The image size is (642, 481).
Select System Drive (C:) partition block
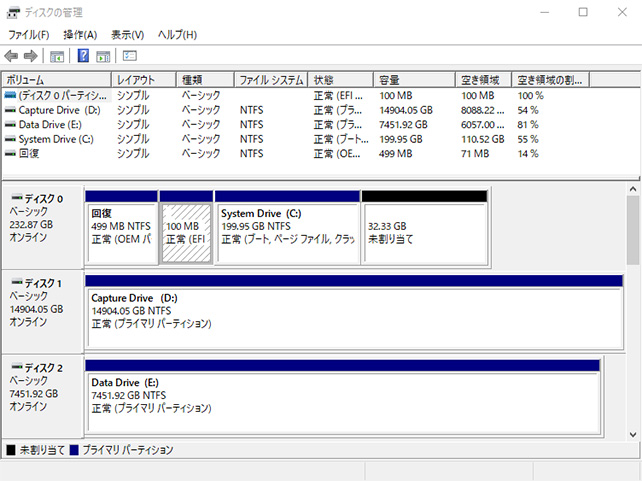coord(287,228)
